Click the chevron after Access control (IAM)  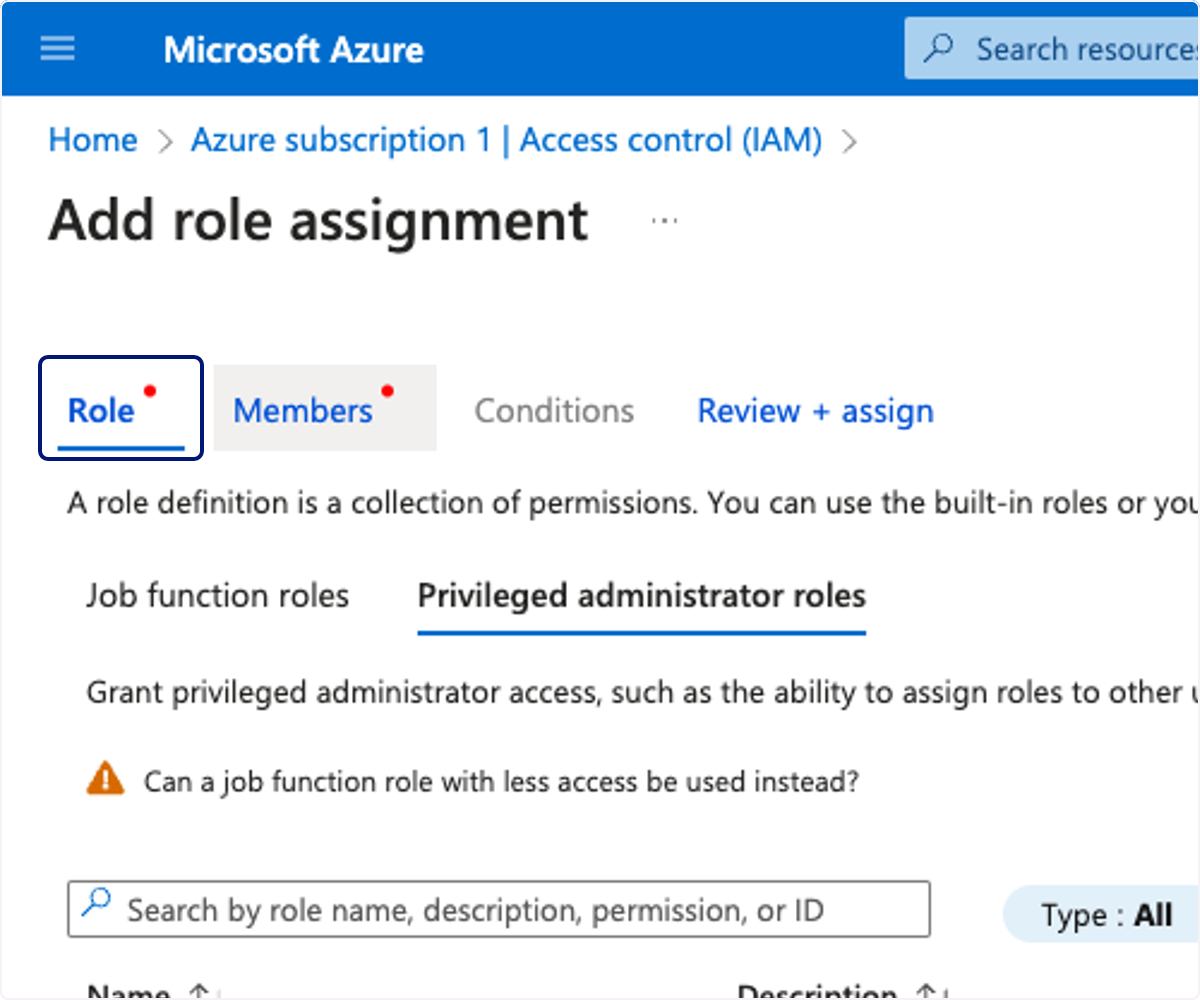click(850, 142)
